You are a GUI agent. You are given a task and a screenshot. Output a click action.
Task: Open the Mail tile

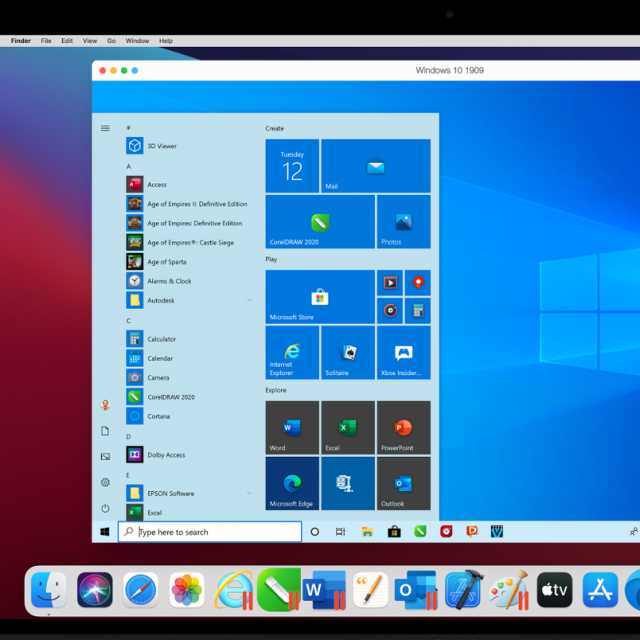(376, 166)
